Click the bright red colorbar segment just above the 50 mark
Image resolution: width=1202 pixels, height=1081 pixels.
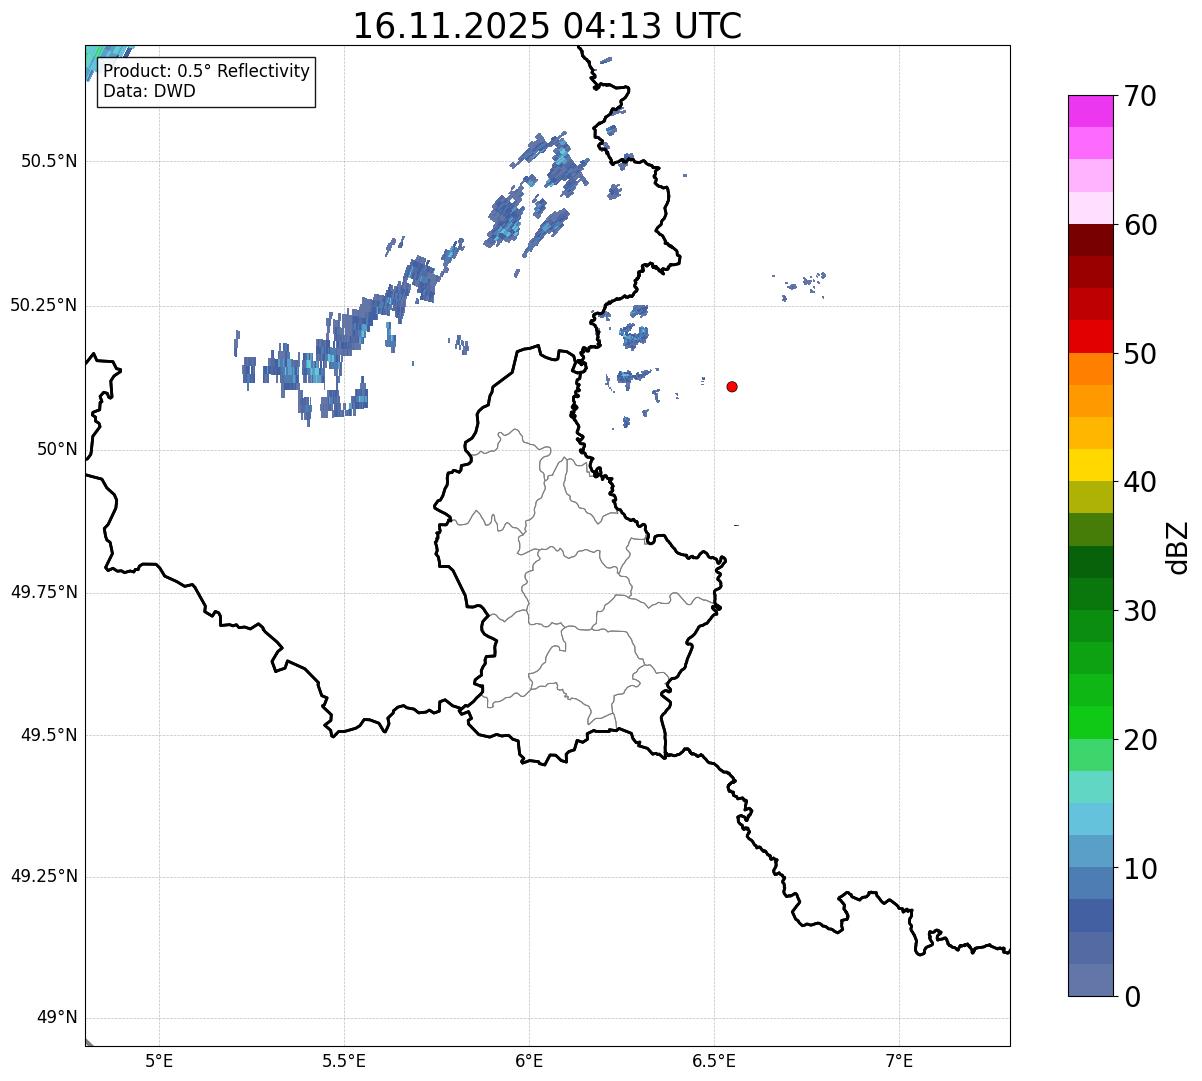click(1090, 336)
